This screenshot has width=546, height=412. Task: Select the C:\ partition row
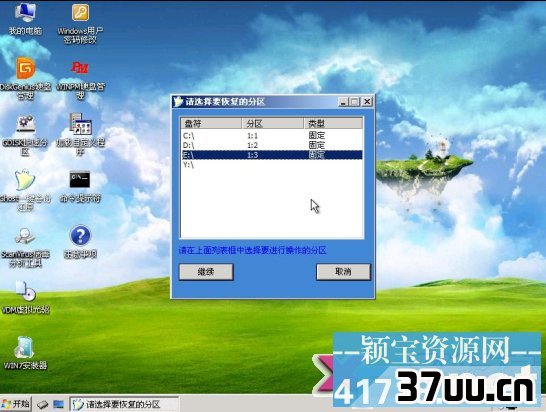point(271,135)
